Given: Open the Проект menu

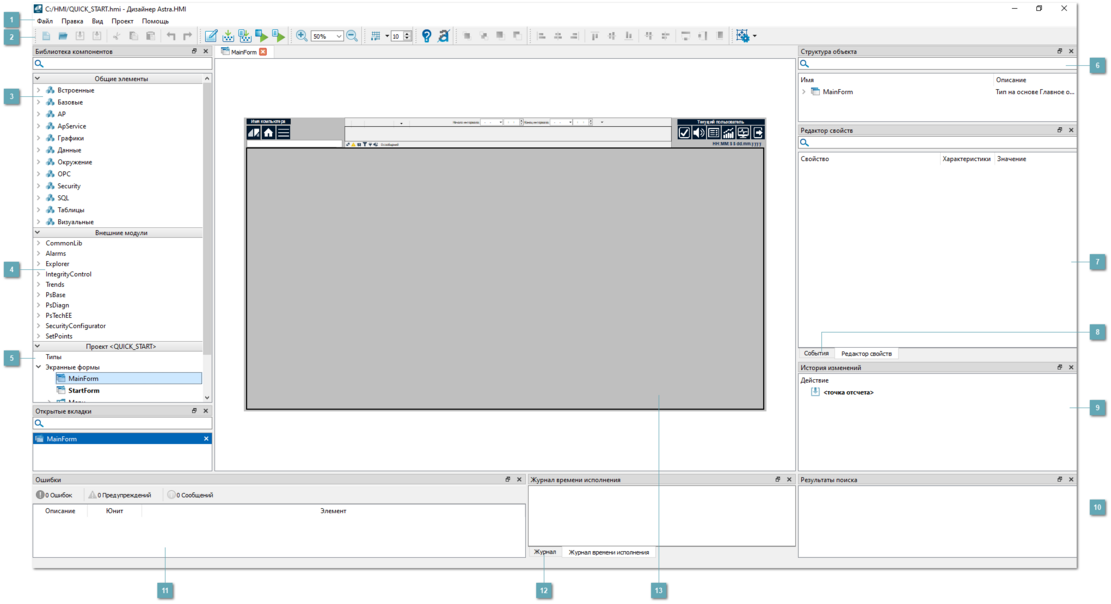Looking at the screenshot, I should coord(122,21).
